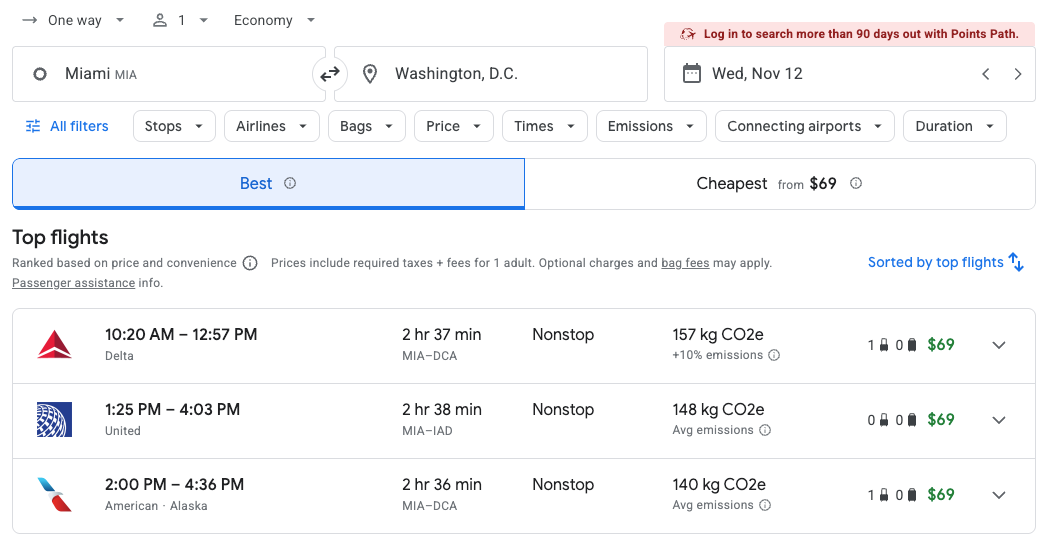Viewport: 1047px width, 540px height.
Task: Click the 140 kg CO2e value
Action: click(x=719, y=484)
